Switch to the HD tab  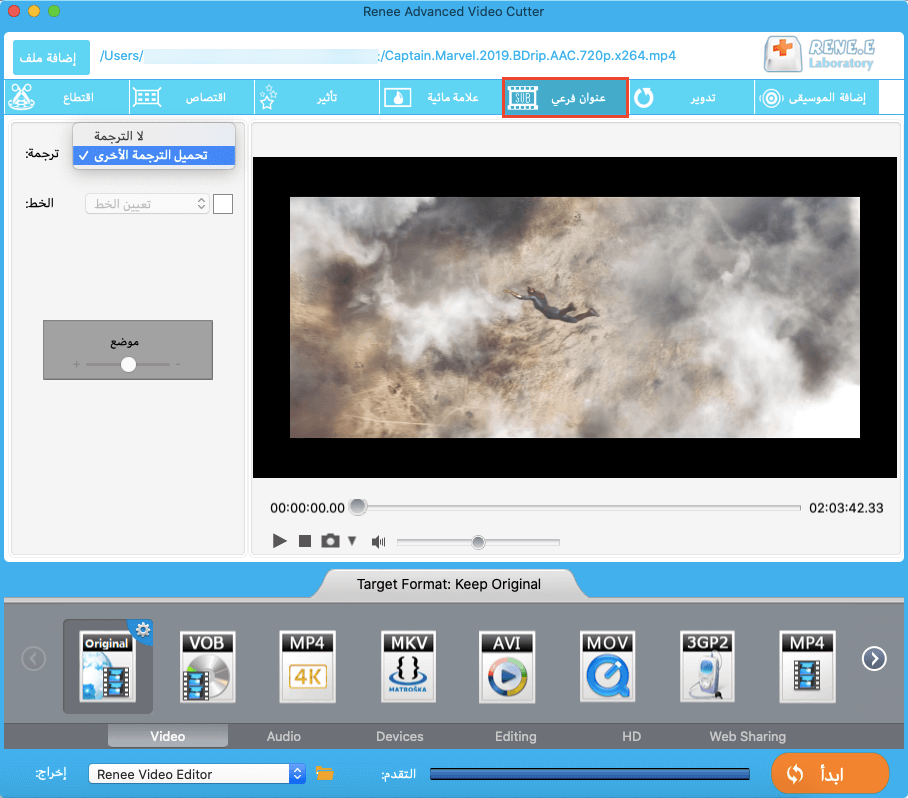pos(631,736)
